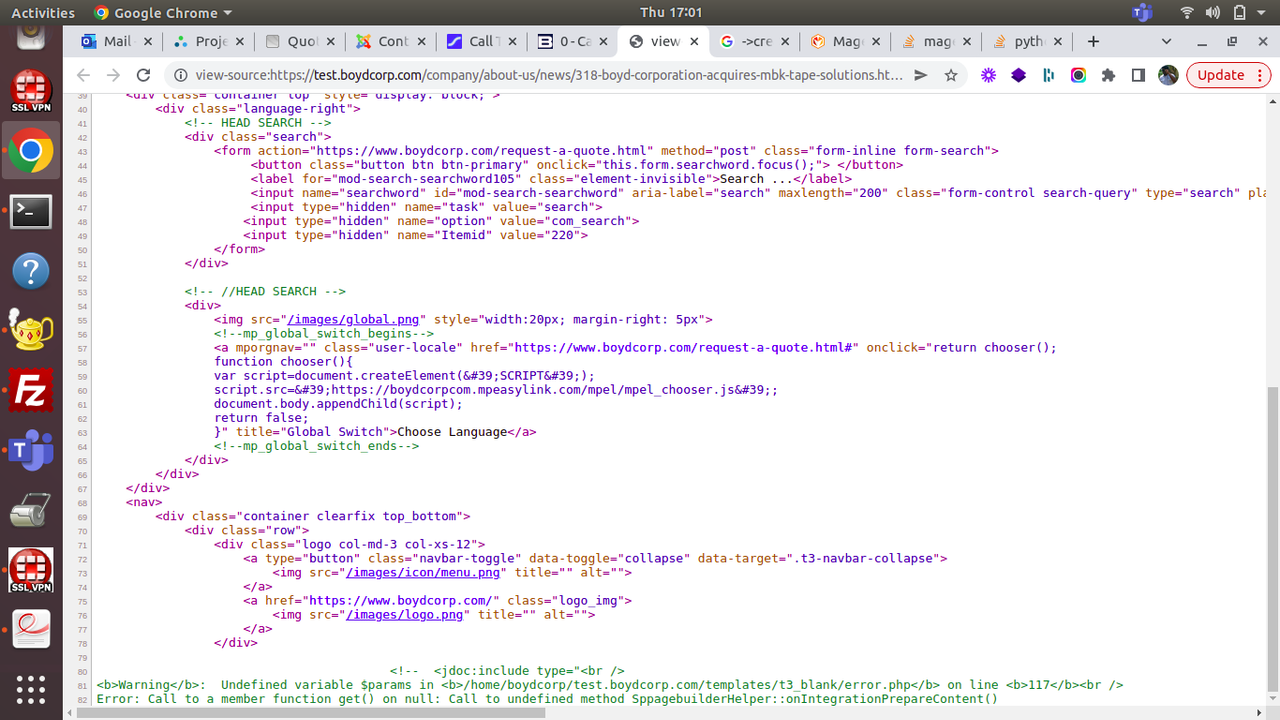Open the Chrome side panel icon
Screen dimensions: 1280x720
point(1138,75)
